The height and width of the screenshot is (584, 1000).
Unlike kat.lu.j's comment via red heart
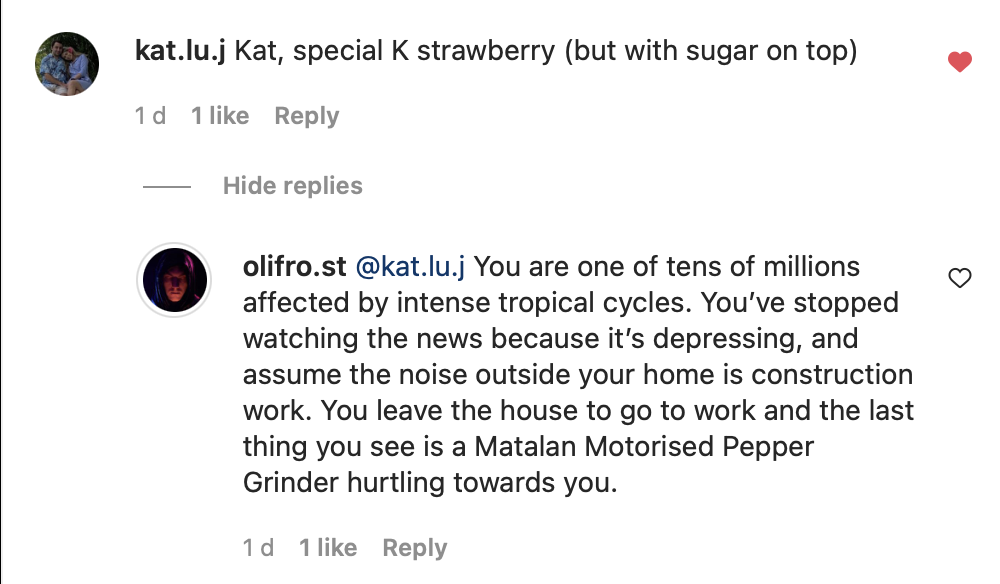coord(959,62)
